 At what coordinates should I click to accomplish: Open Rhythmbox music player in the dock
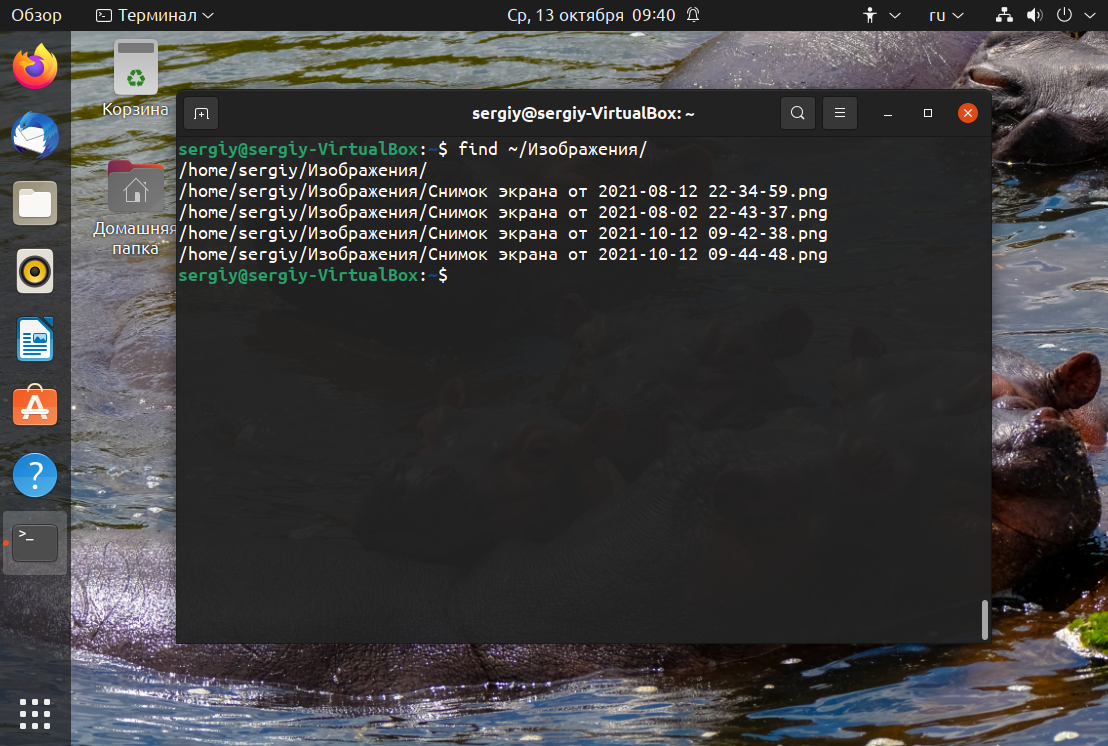pos(35,271)
